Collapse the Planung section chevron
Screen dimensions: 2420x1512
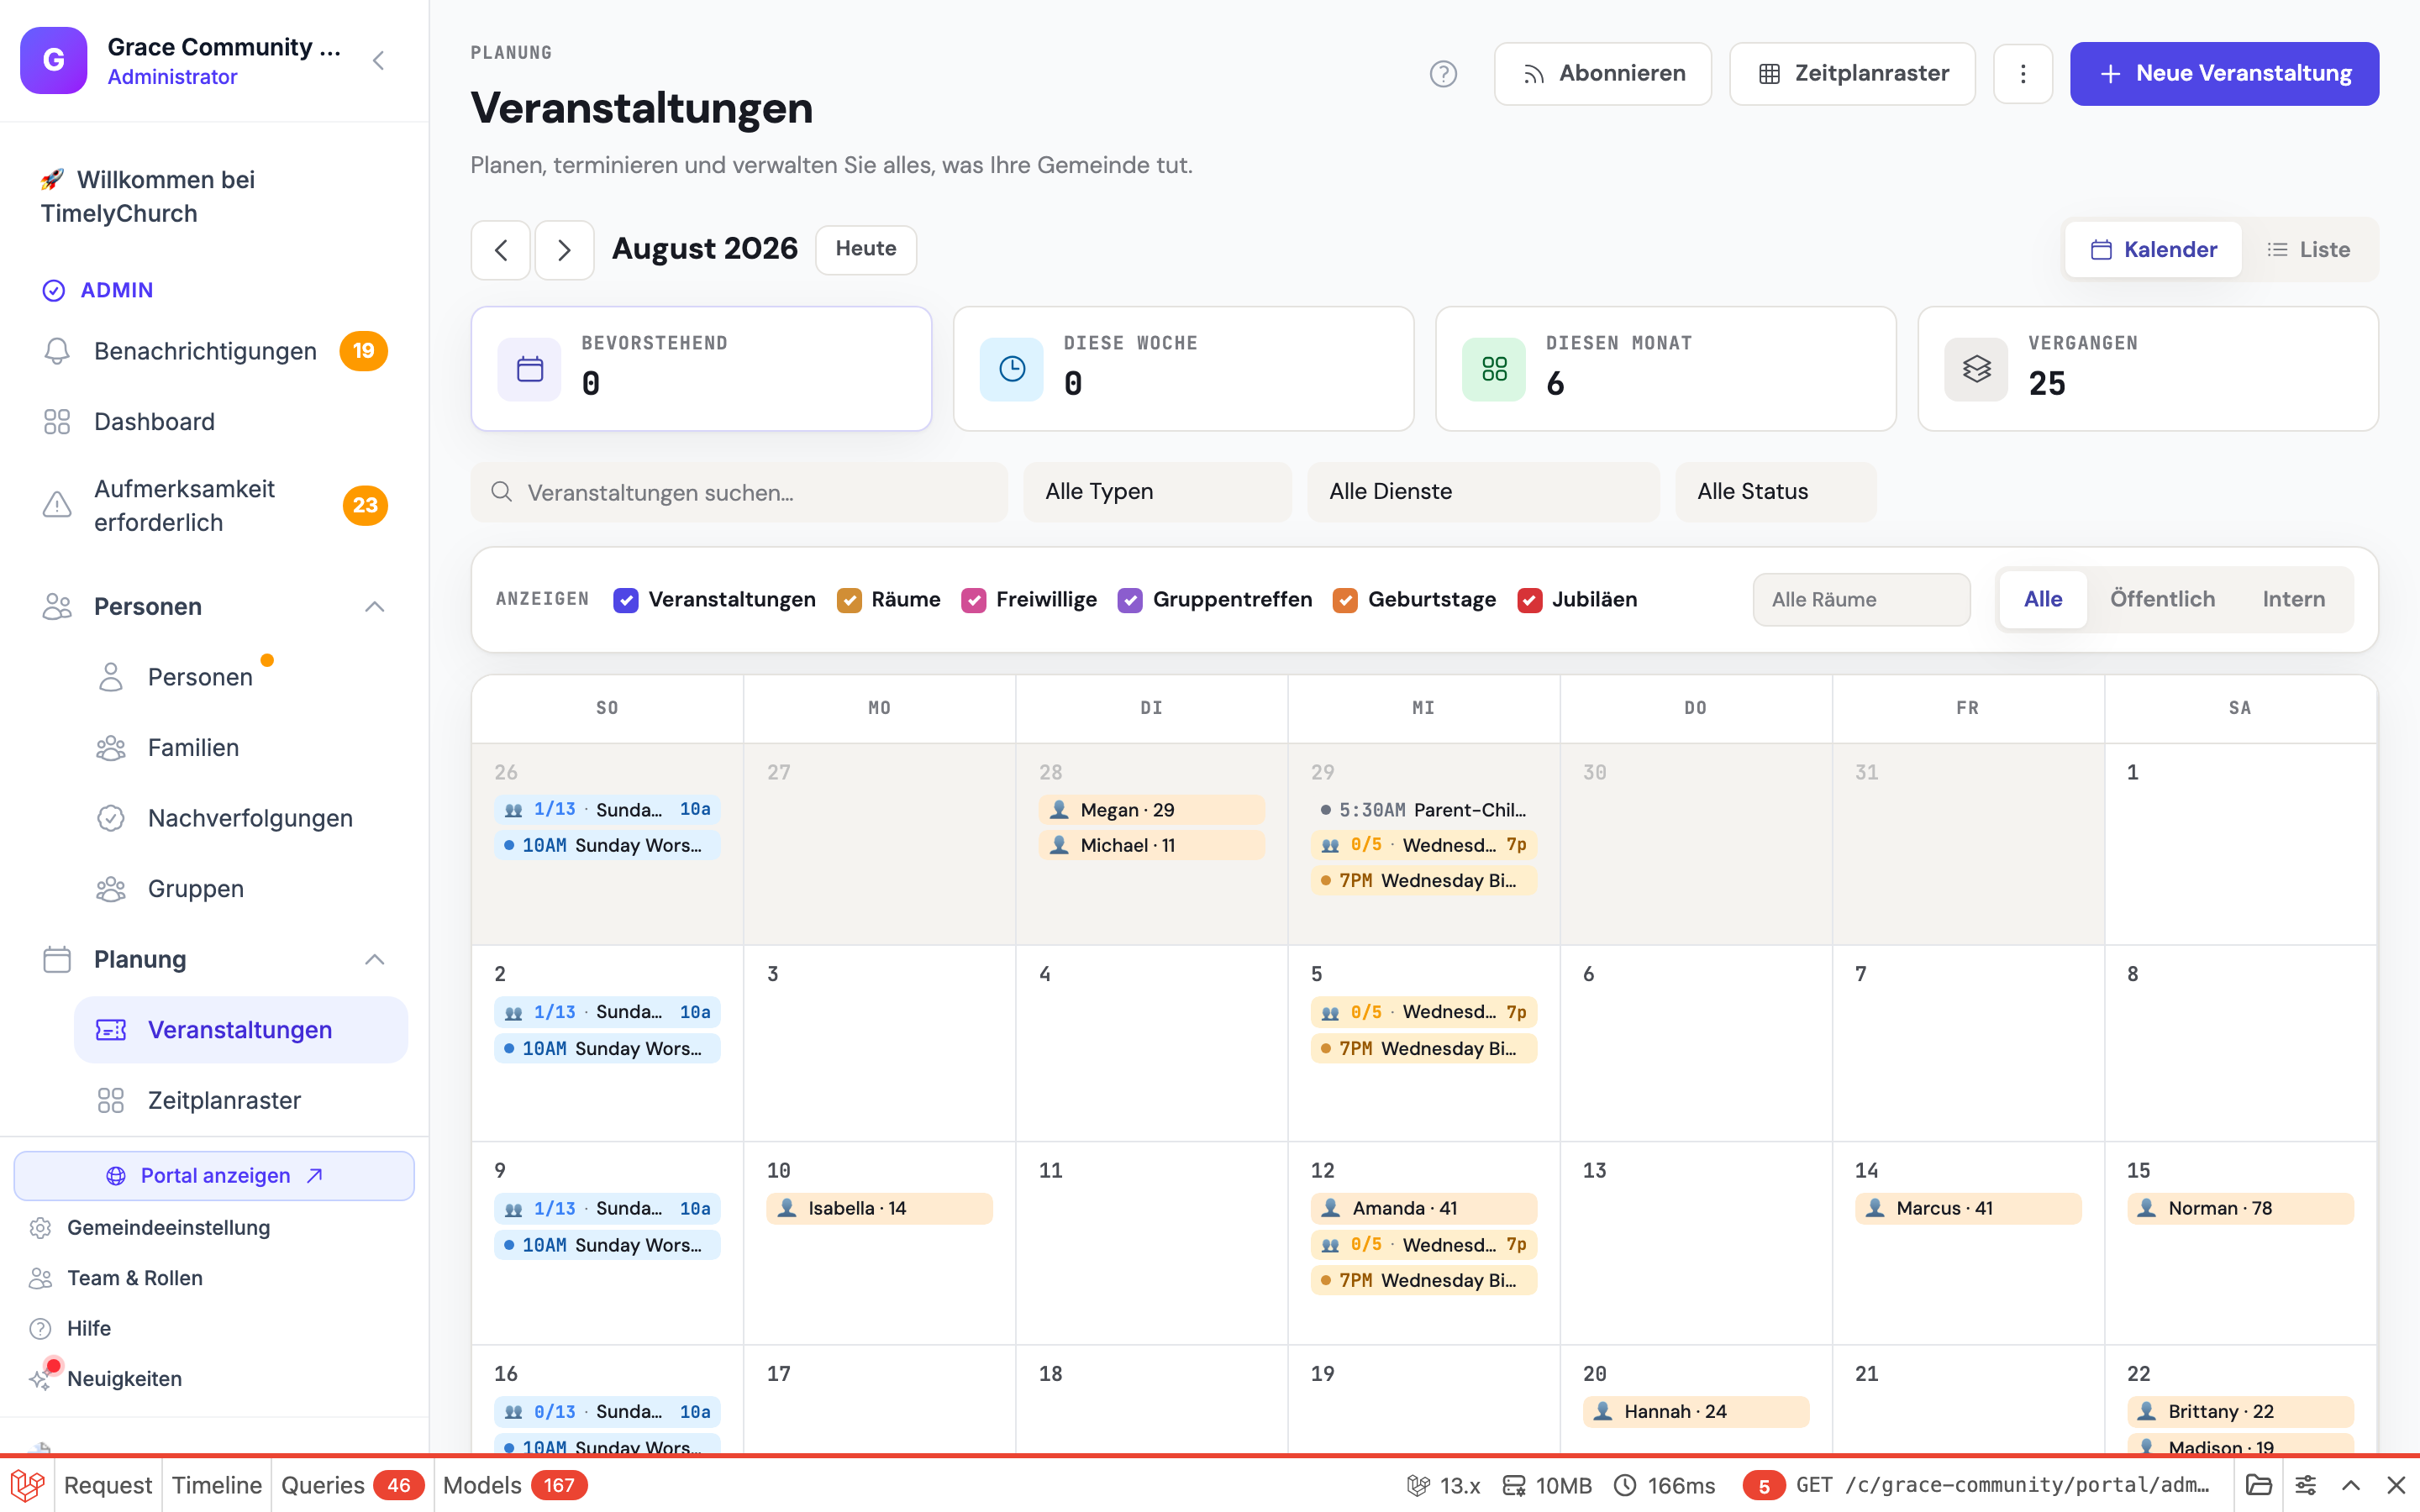(375, 960)
